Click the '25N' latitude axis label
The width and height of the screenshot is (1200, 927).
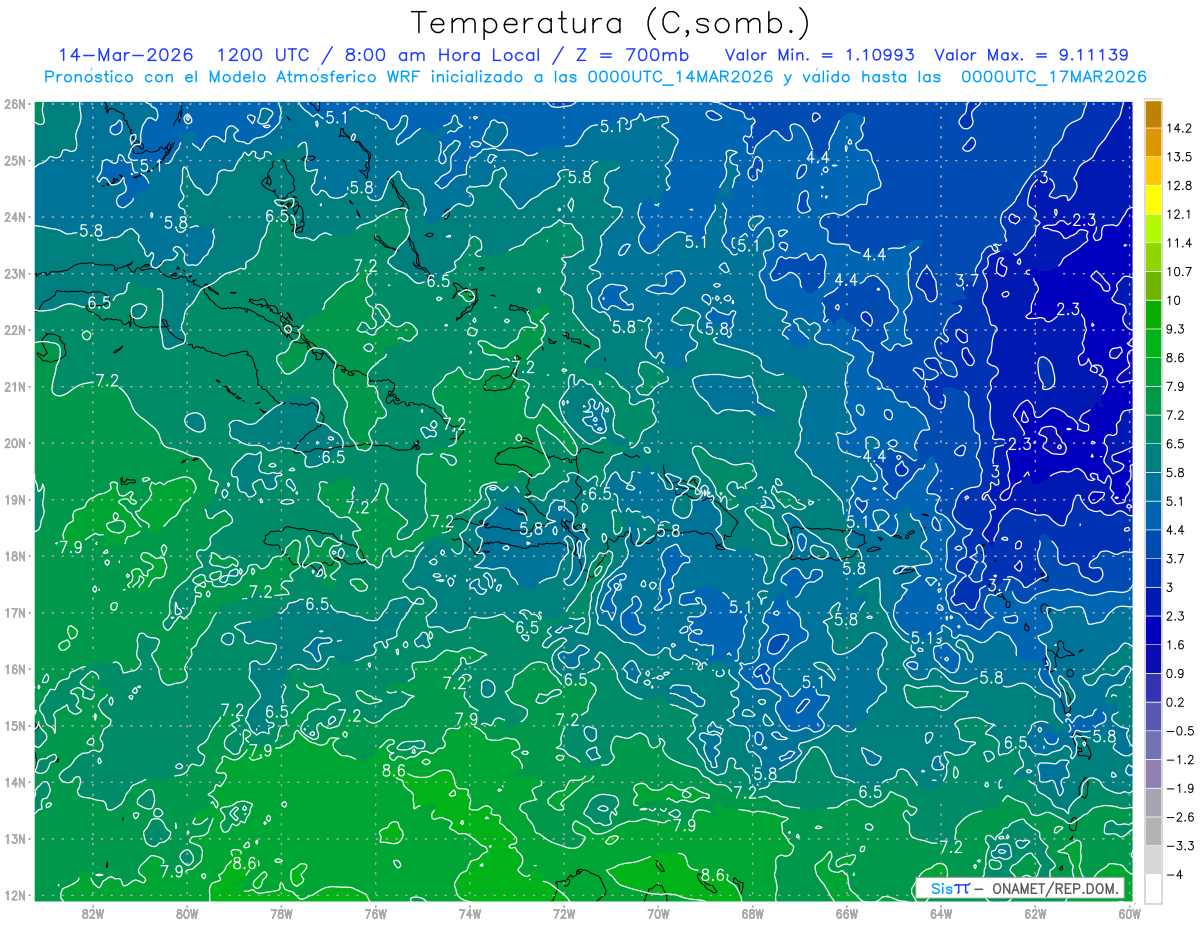click(15, 160)
